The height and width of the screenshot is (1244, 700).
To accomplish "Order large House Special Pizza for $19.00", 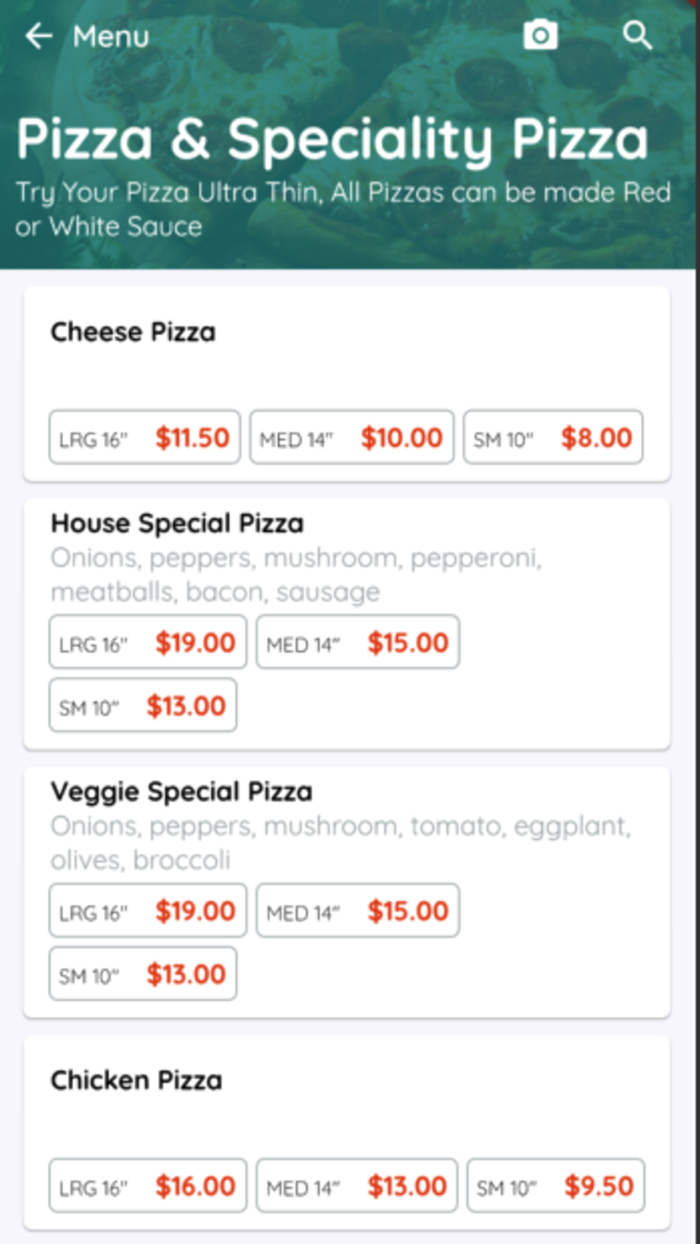I will click(x=146, y=642).
